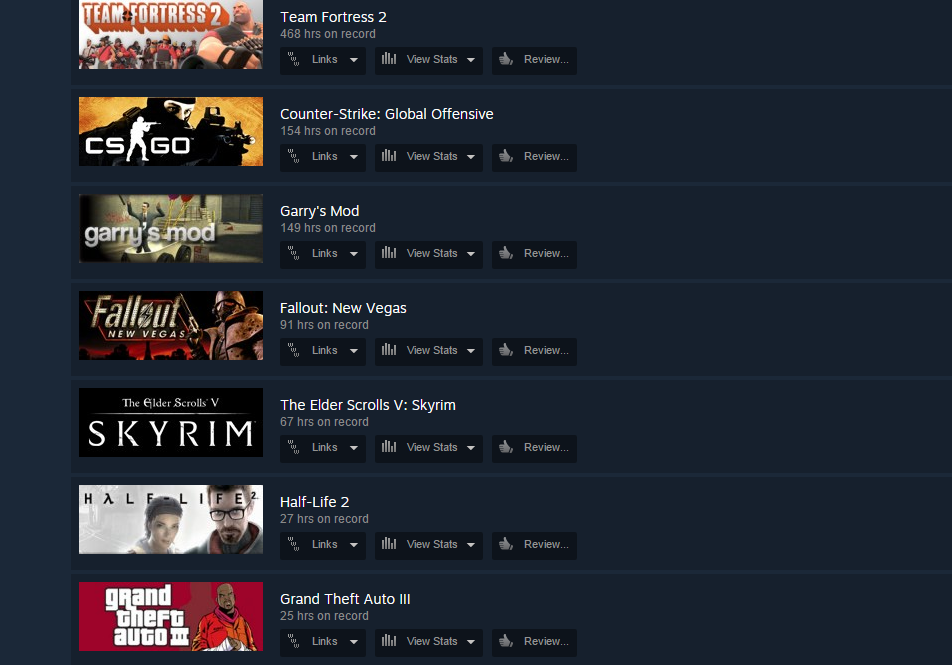952x665 pixels.
Task: Click the links chain icon for Skyrim
Action: [x=293, y=446]
